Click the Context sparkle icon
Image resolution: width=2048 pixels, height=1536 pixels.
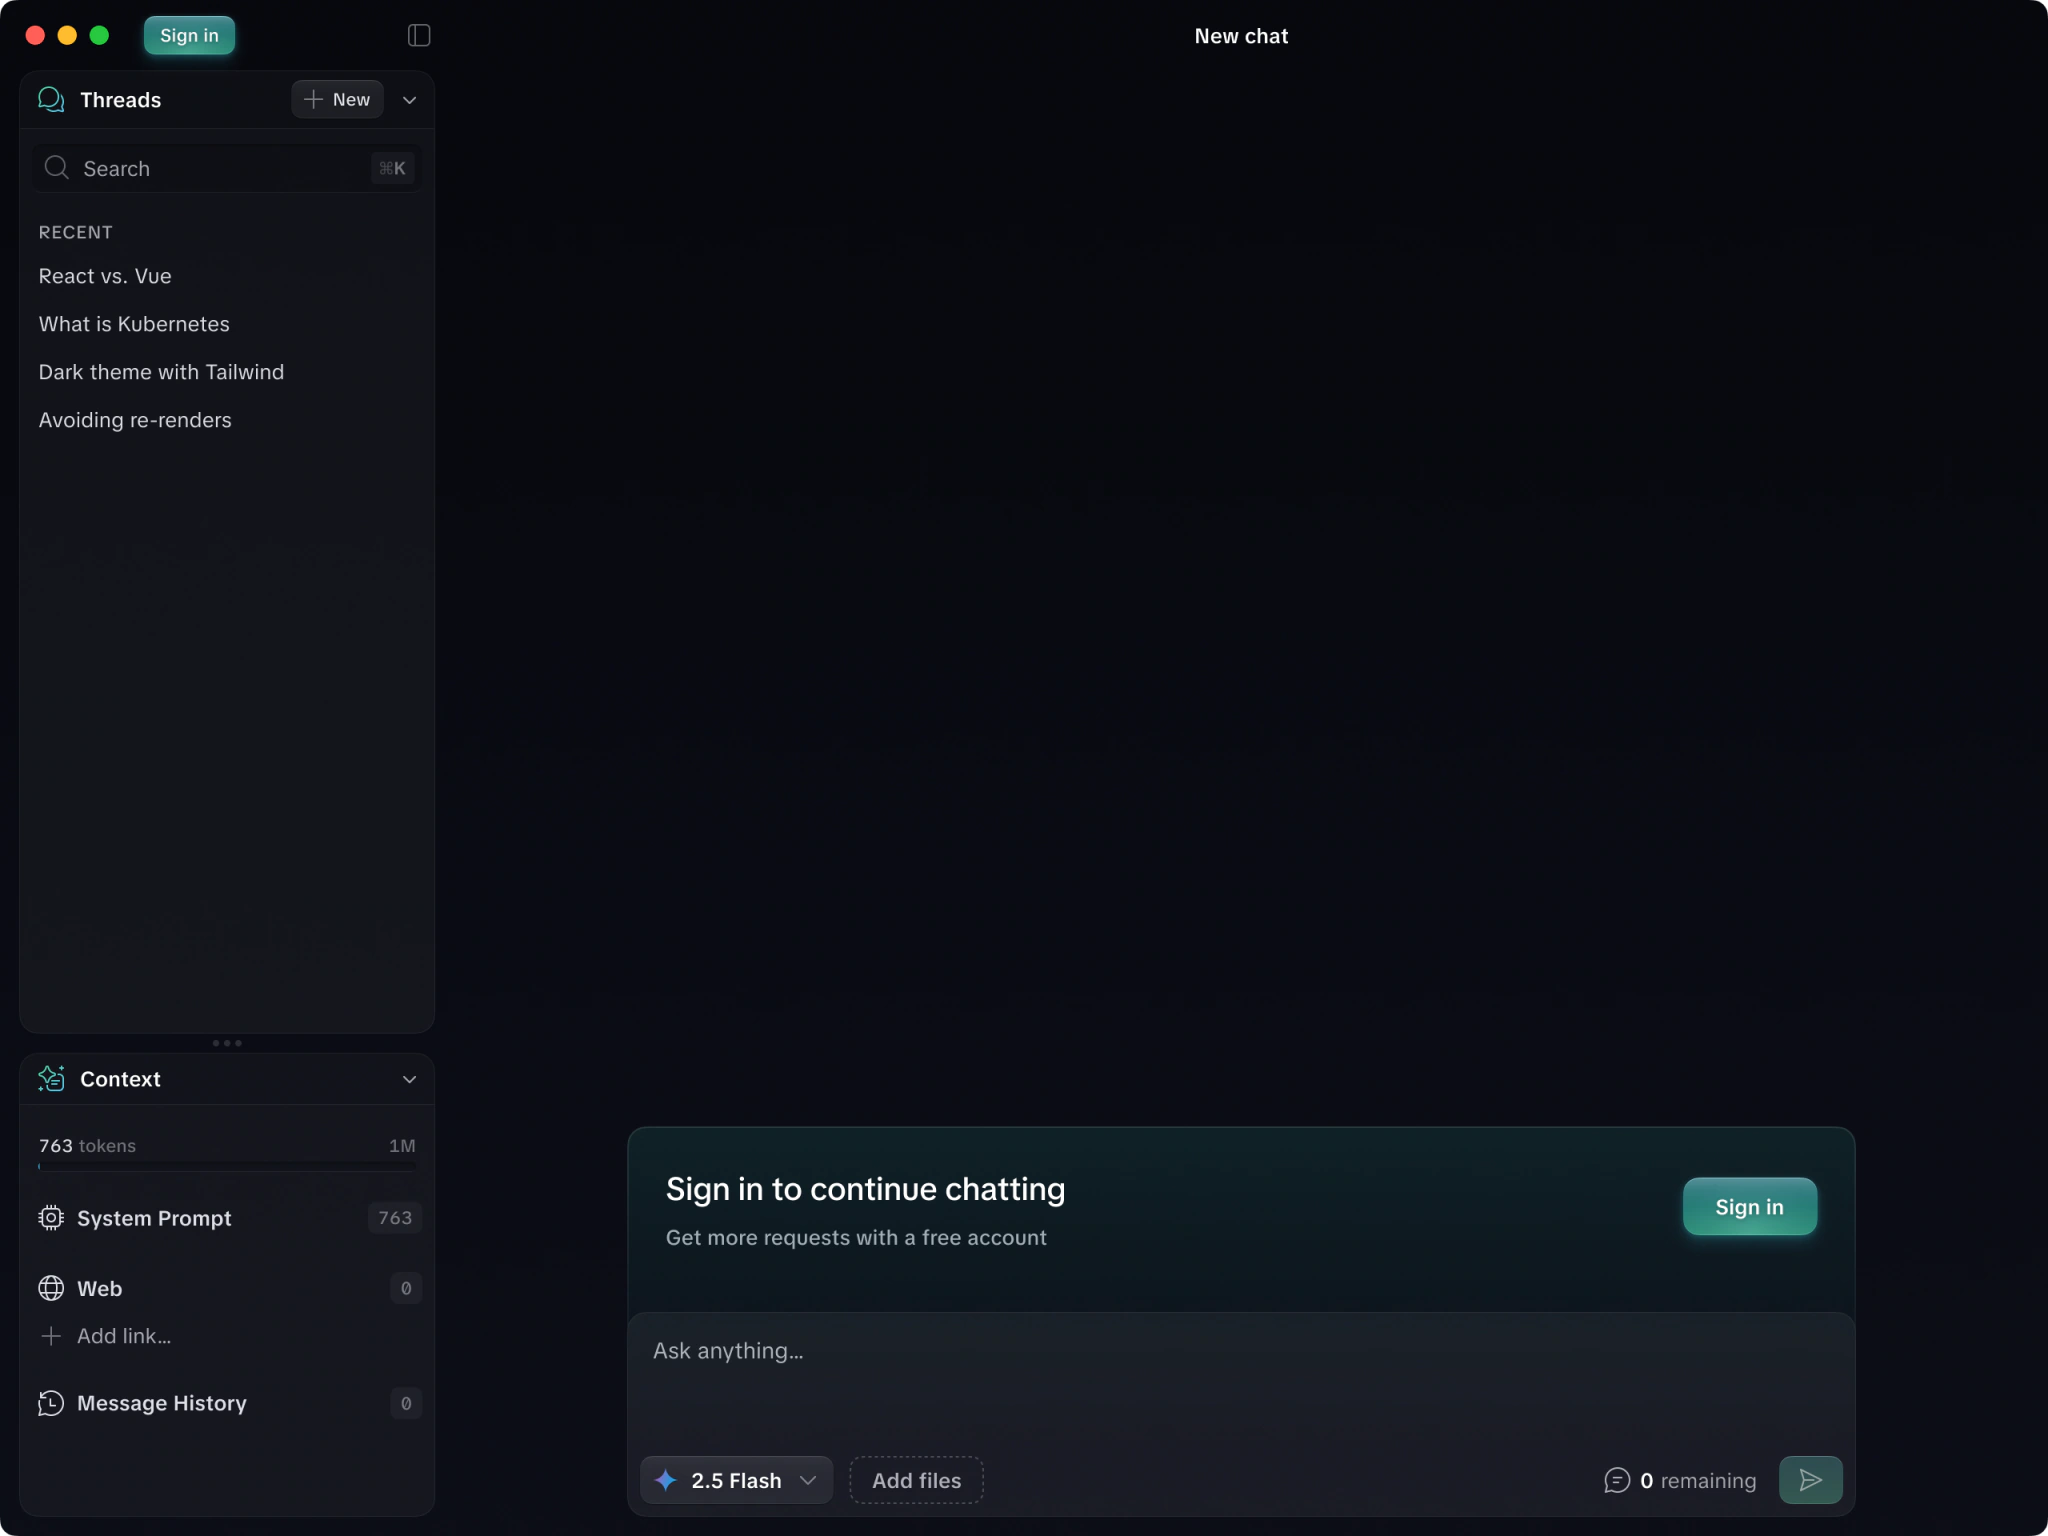click(51, 1079)
